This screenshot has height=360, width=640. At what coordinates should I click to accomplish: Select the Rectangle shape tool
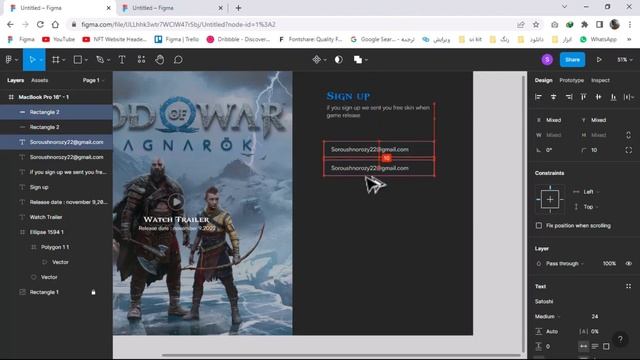click(x=78, y=60)
